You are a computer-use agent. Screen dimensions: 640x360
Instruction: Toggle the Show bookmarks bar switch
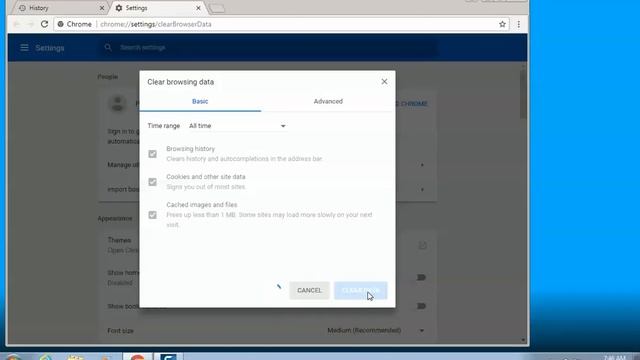pyautogui.click(x=421, y=306)
